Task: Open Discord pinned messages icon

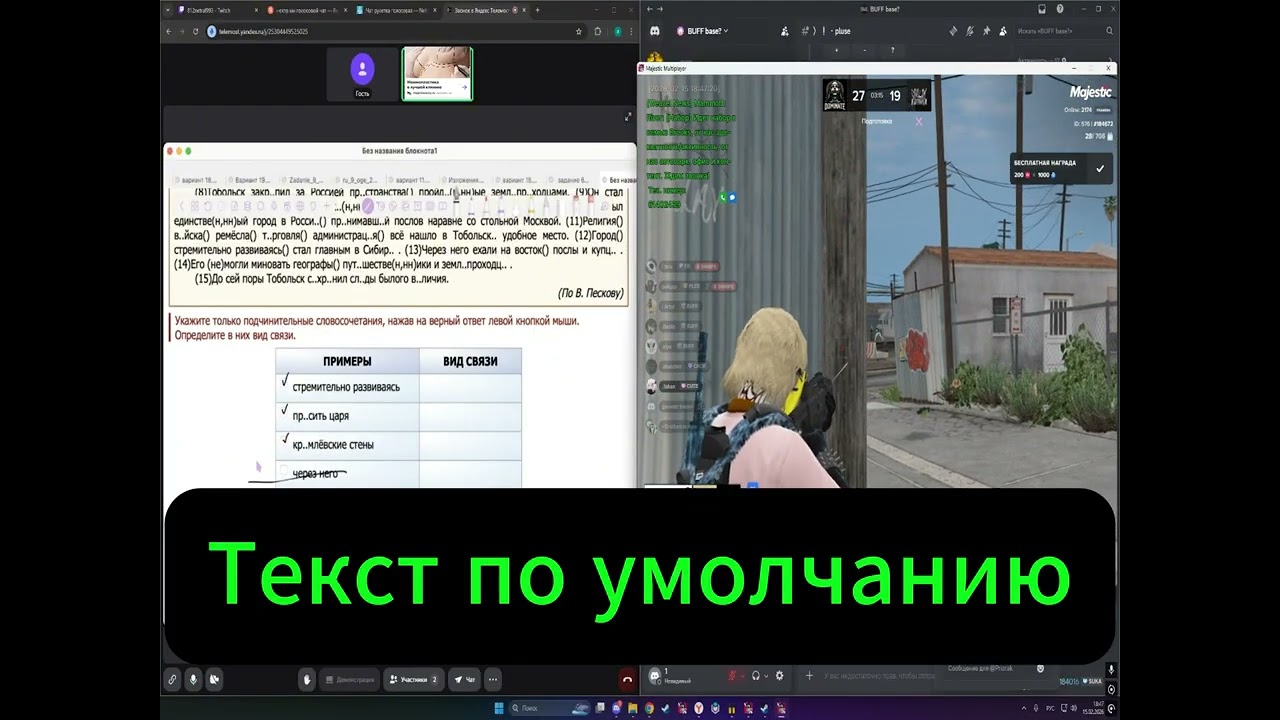Action: [986, 31]
